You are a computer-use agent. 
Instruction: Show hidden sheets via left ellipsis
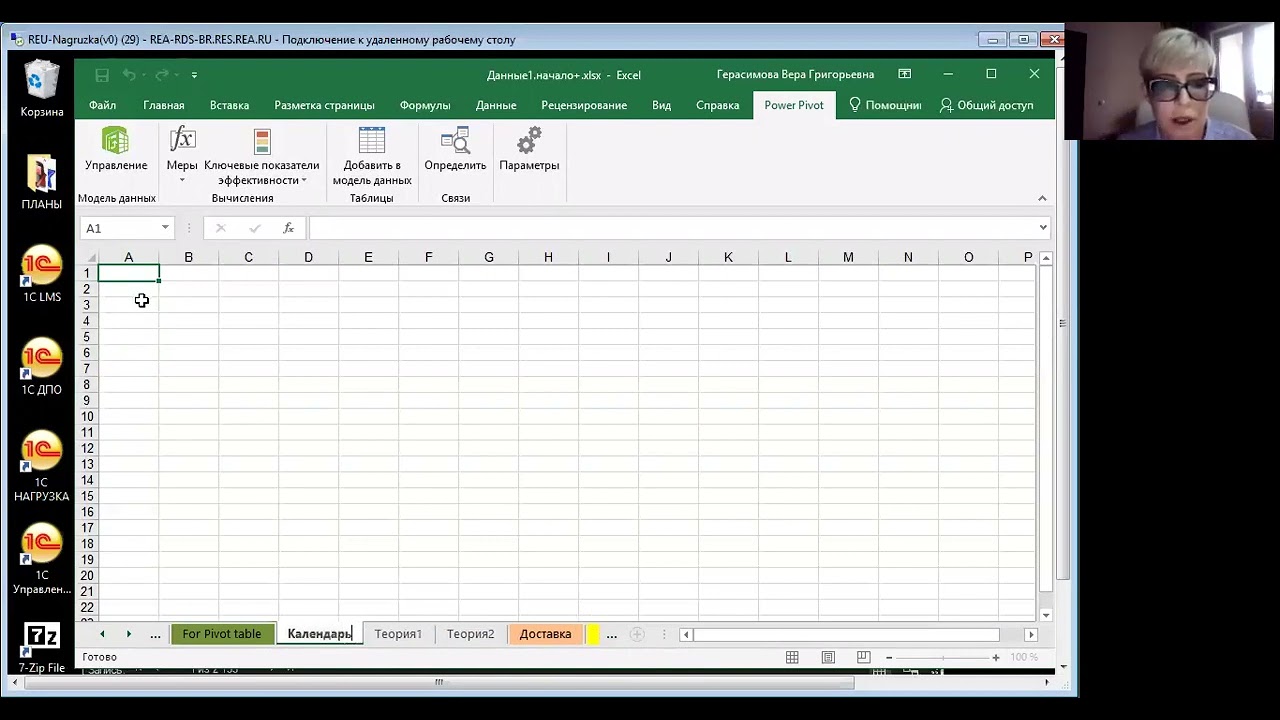155,634
